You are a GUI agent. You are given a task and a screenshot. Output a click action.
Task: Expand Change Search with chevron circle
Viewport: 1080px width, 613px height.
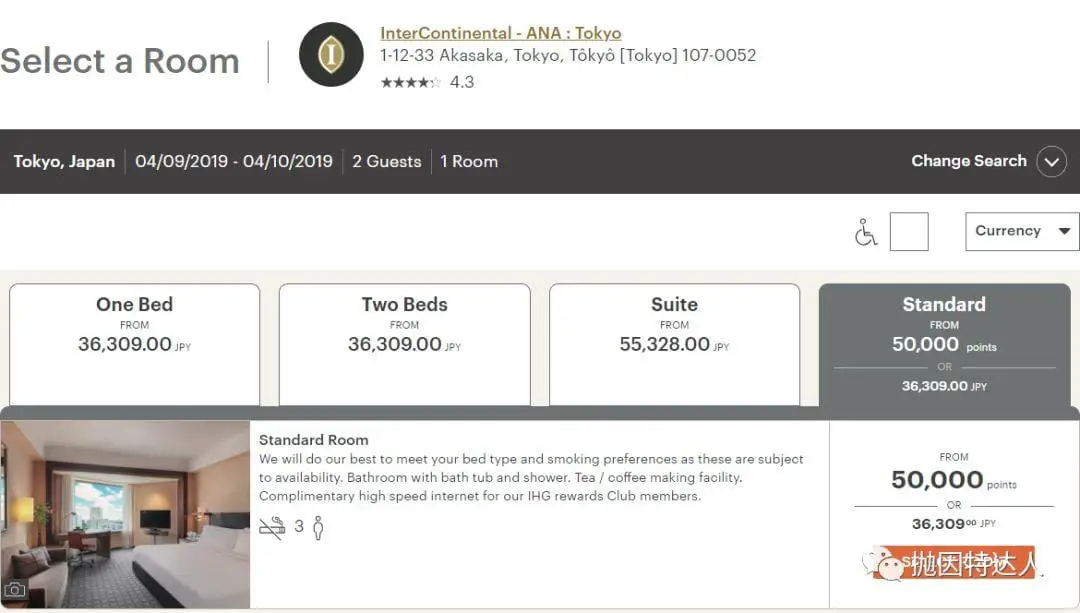click(1051, 161)
